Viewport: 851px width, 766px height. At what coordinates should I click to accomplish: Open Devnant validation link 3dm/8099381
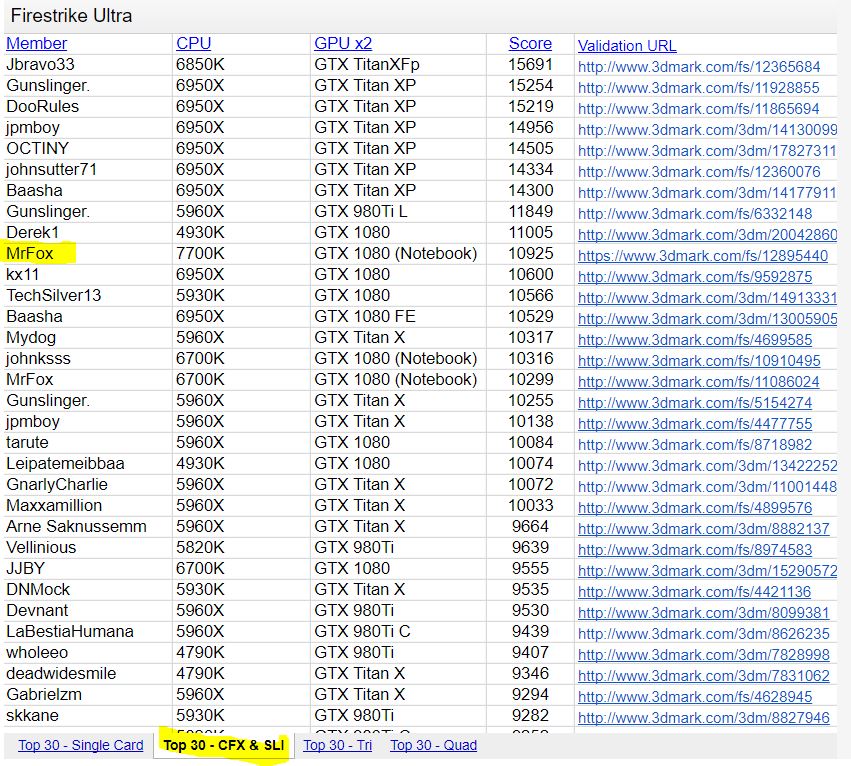703,613
